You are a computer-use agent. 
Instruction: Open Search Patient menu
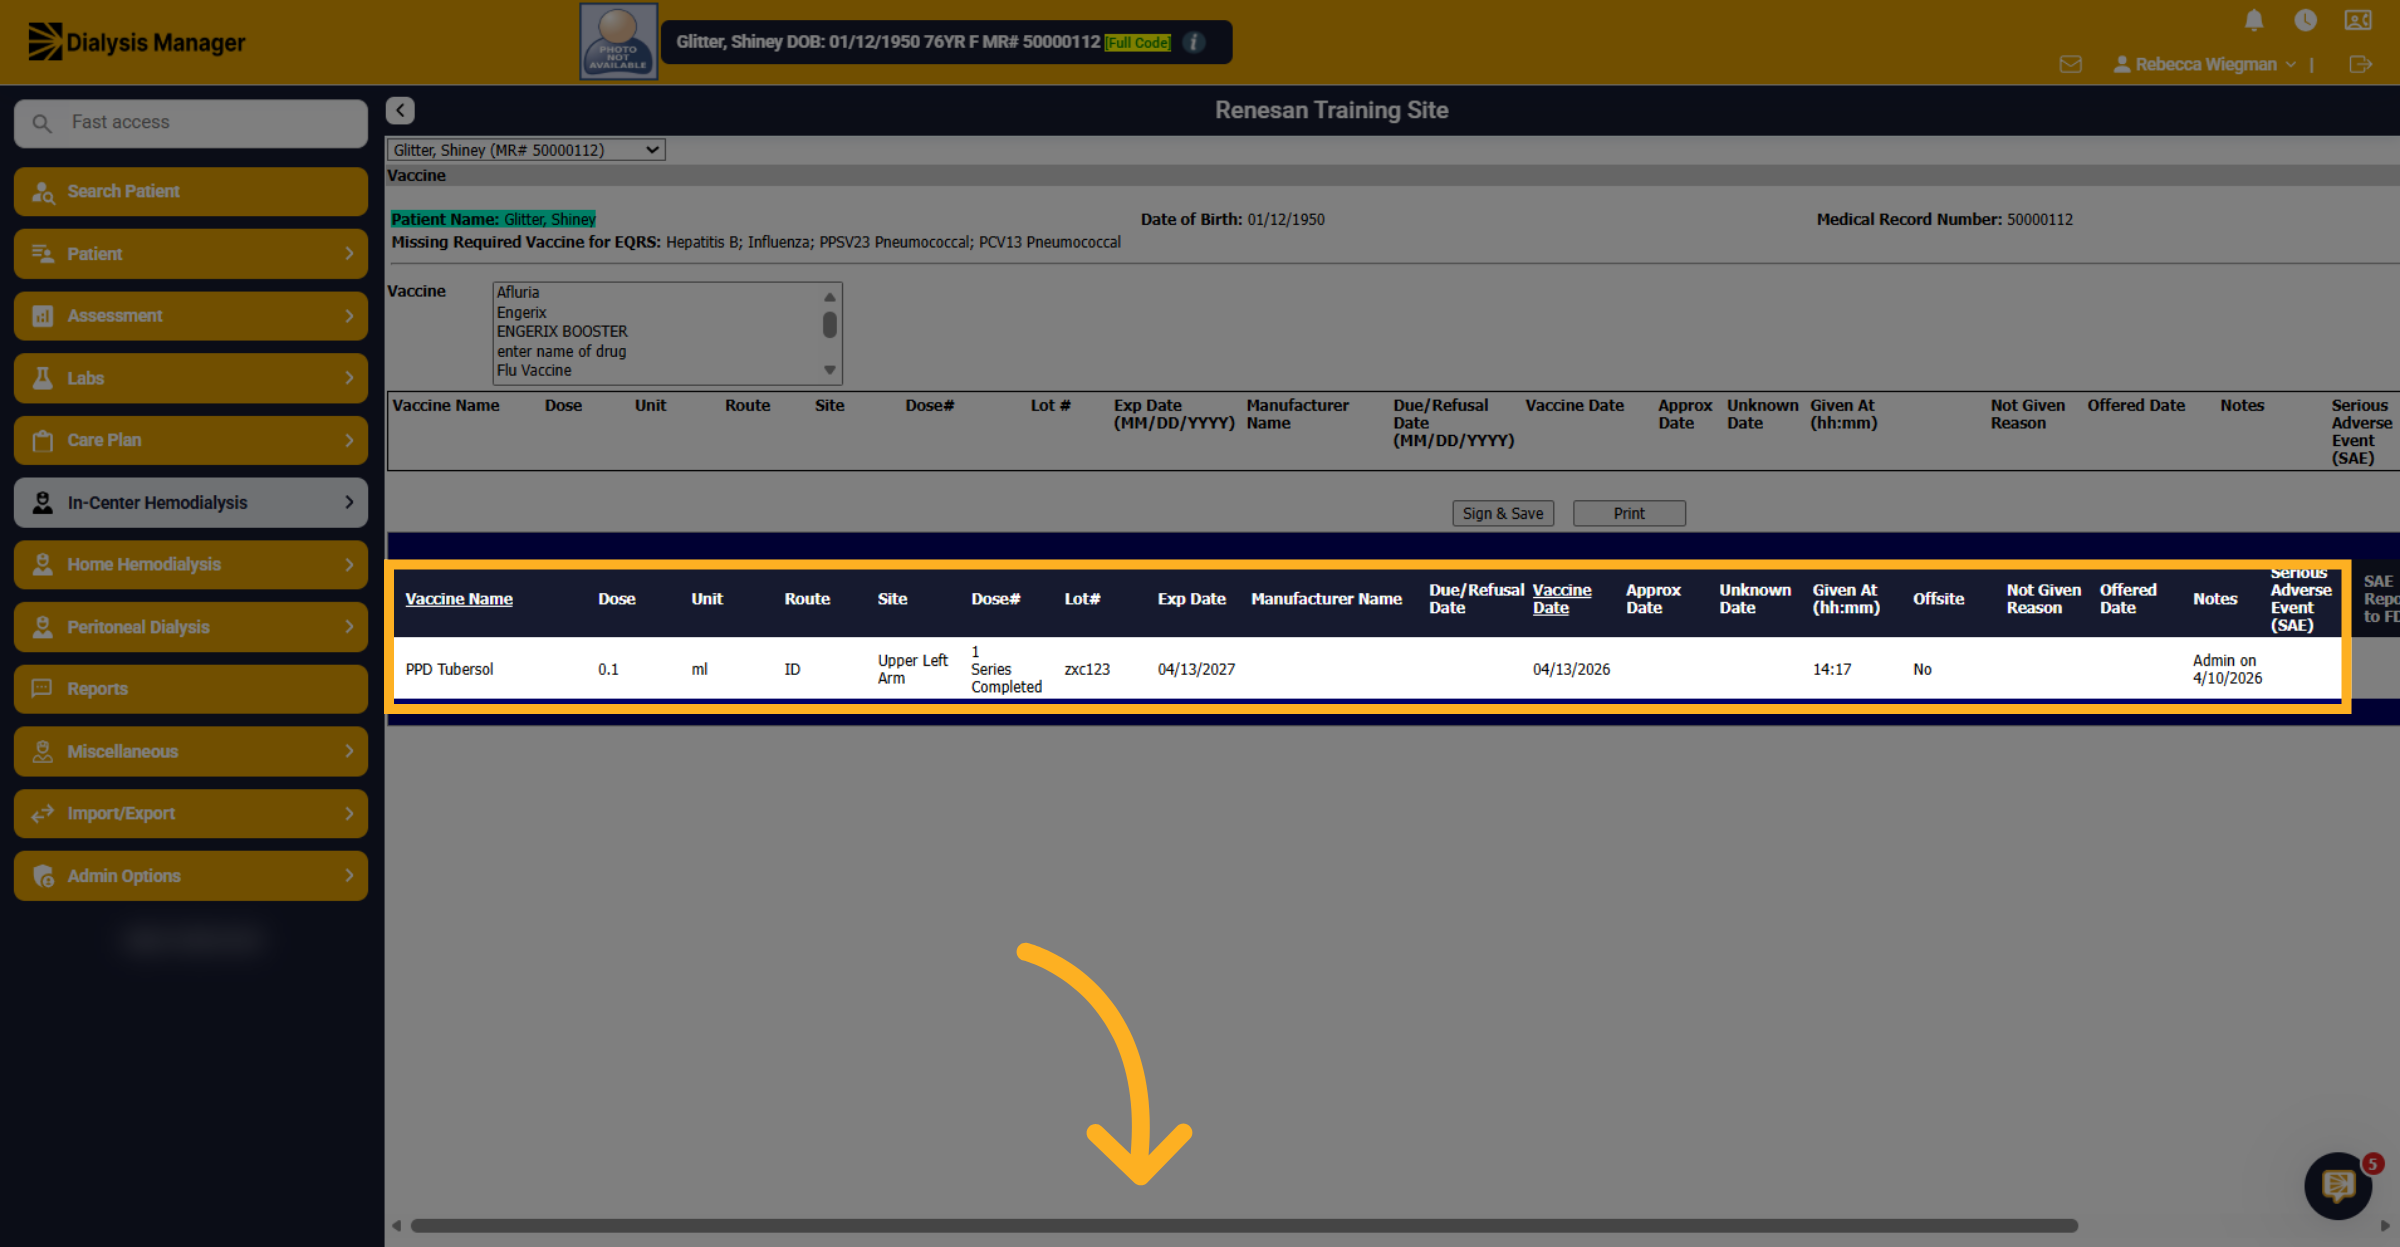coord(191,191)
